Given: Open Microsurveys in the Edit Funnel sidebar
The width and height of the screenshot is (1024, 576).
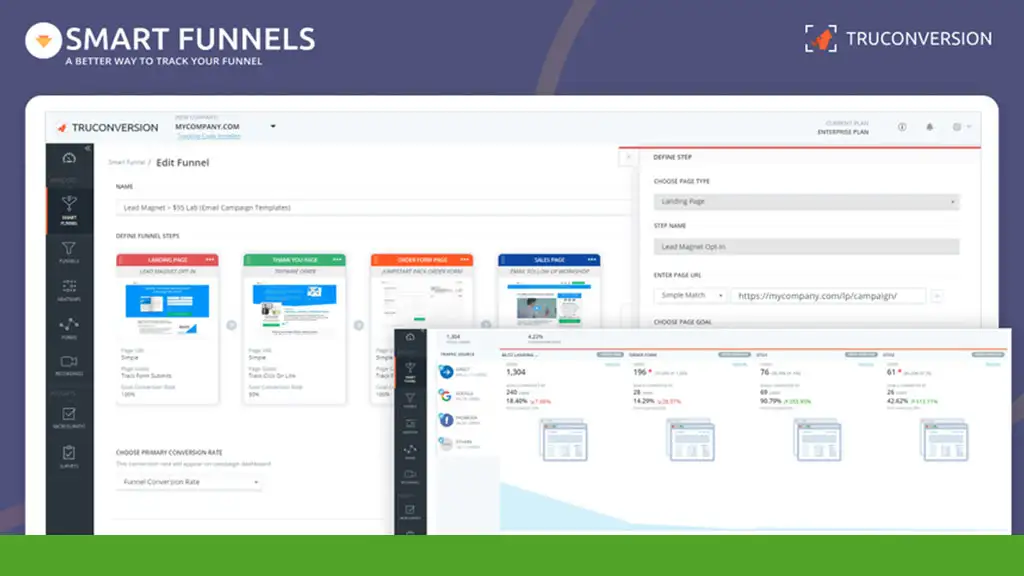Looking at the screenshot, I should 69,418.
